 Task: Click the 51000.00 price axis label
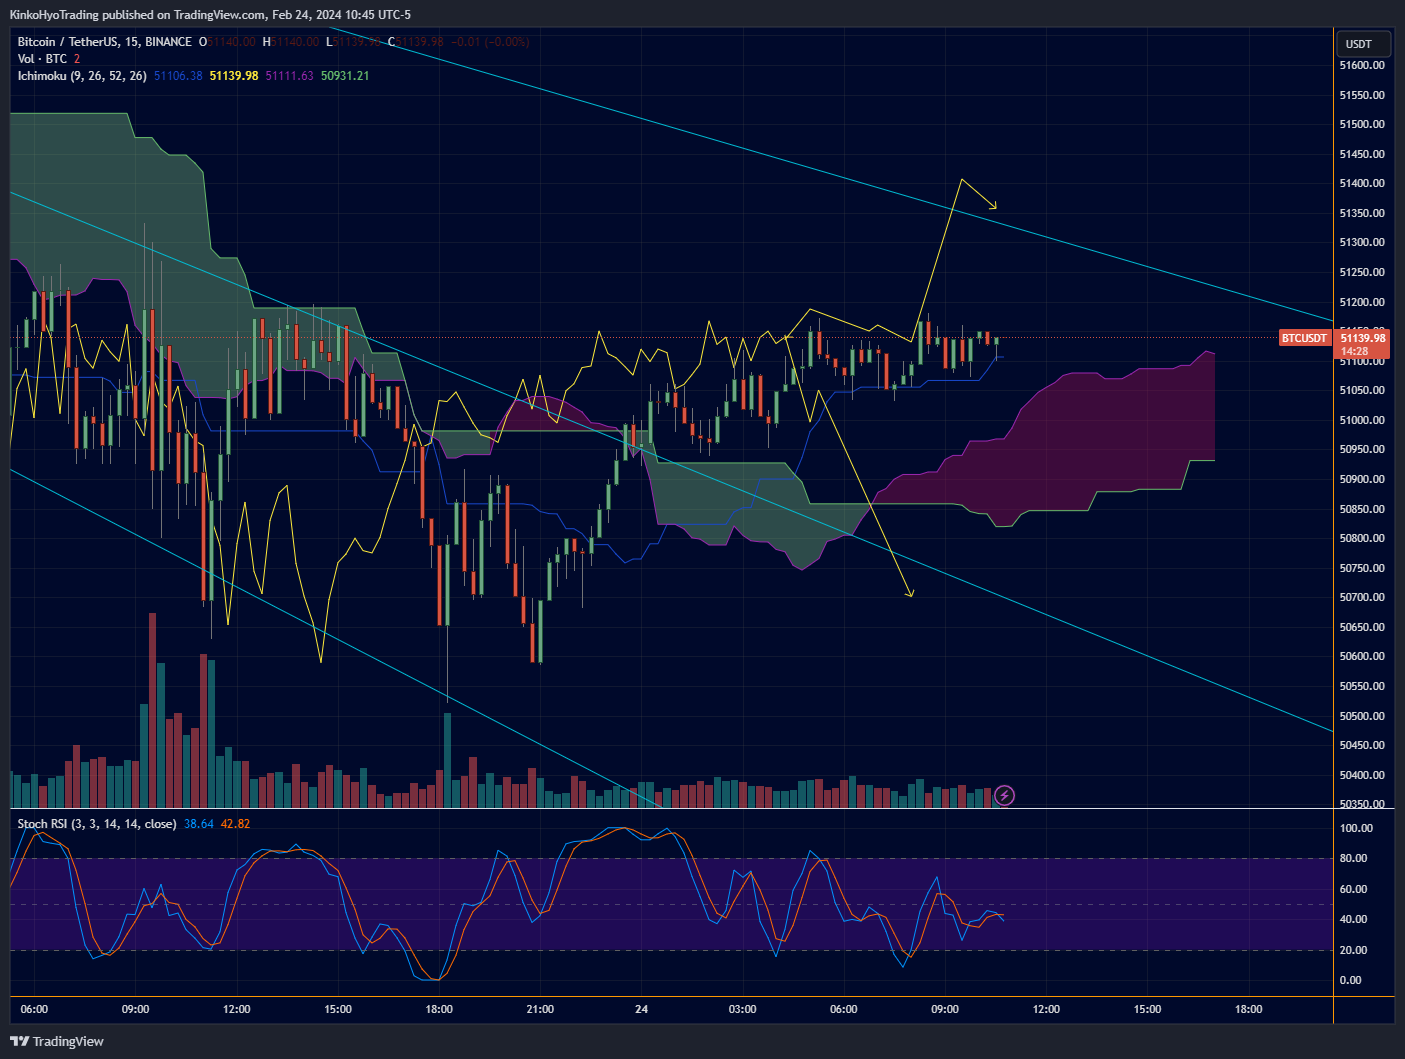(1362, 420)
